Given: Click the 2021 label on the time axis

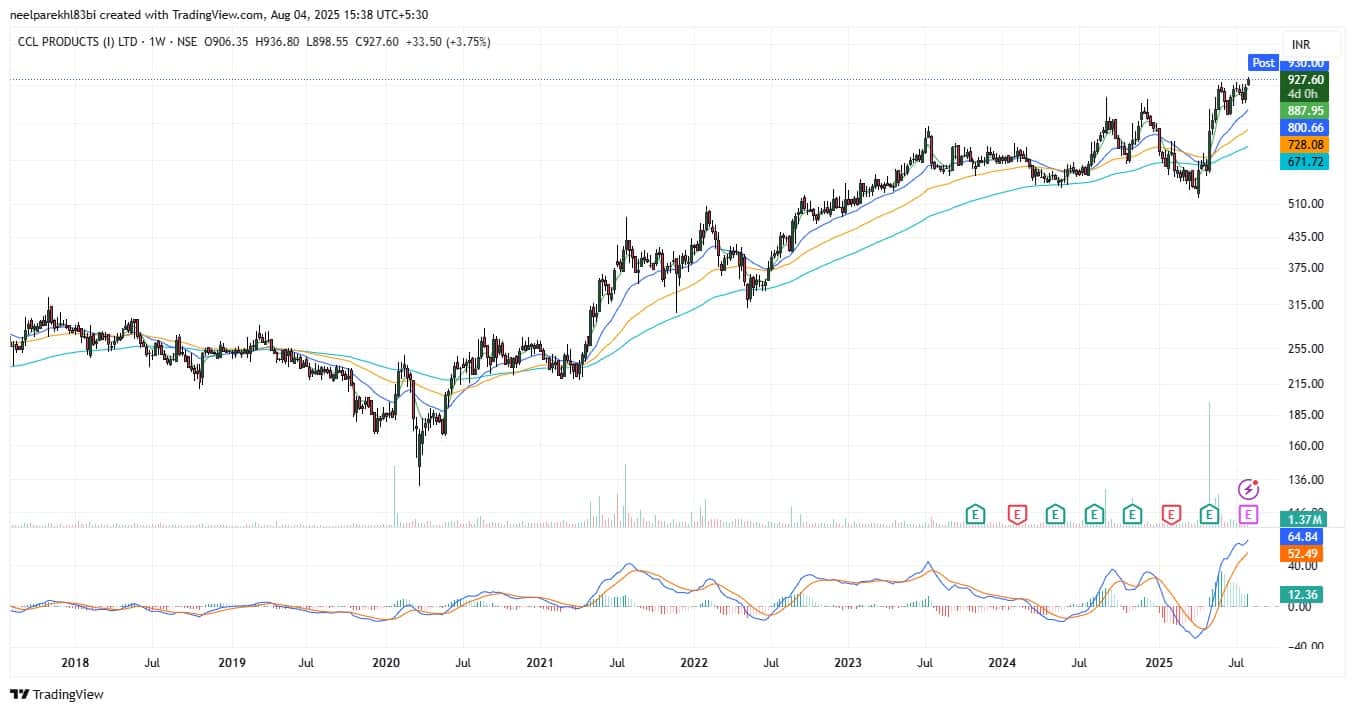Looking at the screenshot, I should pyautogui.click(x=540, y=662).
